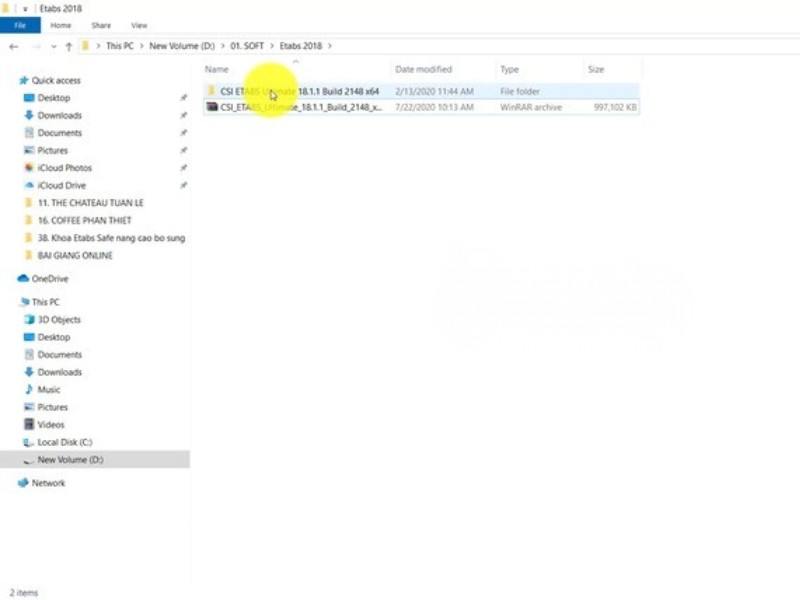Open OneDrive in the navigation pane
Screen dimensions: 800x600
(49, 279)
